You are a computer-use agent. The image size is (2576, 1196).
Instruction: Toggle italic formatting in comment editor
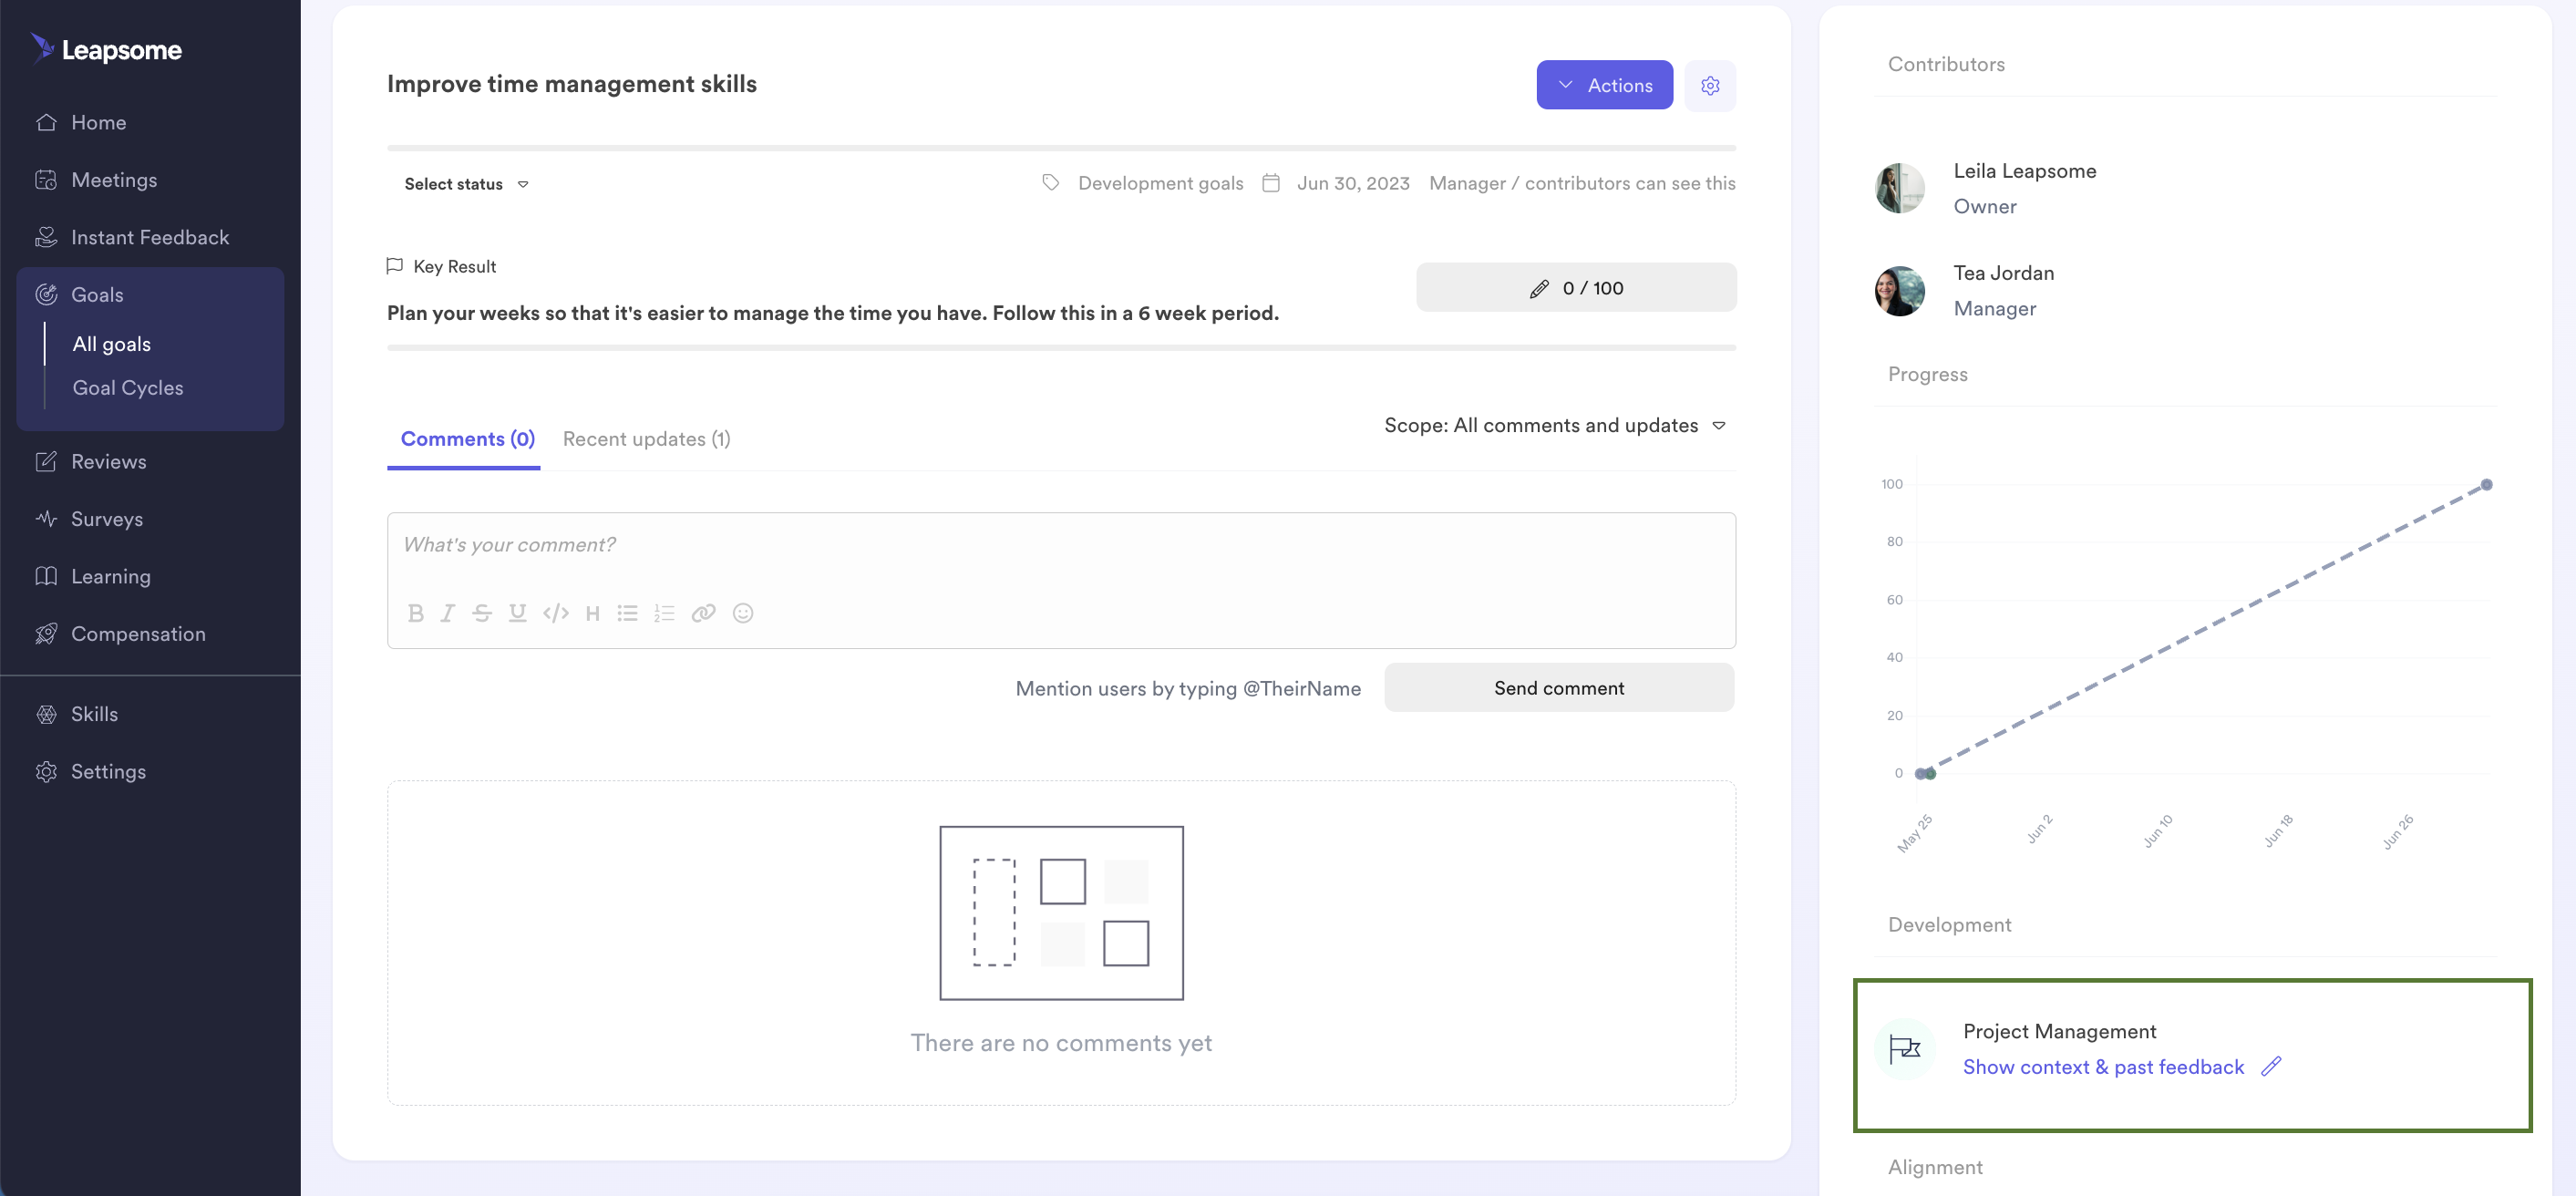448,613
